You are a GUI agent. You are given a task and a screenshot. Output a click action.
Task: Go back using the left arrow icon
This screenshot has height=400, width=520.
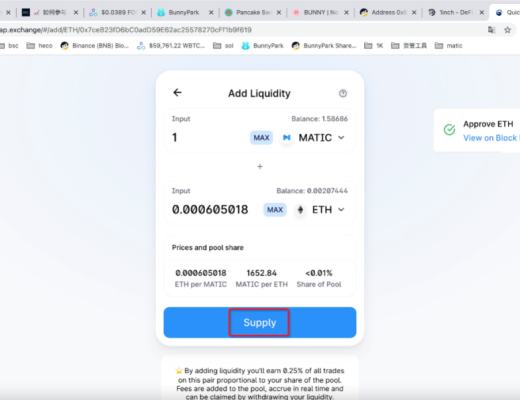coord(177,92)
